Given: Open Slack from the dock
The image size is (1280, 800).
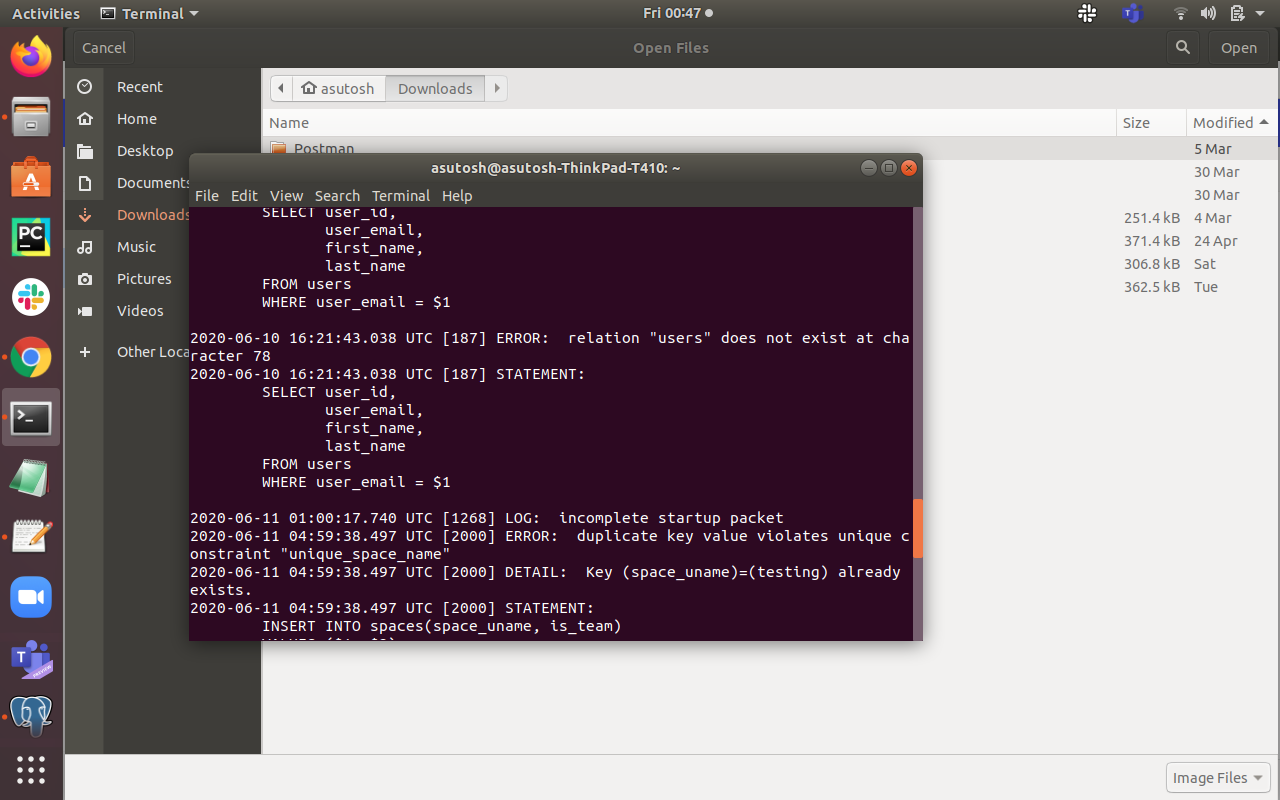Looking at the screenshot, I should click(31, 297).
